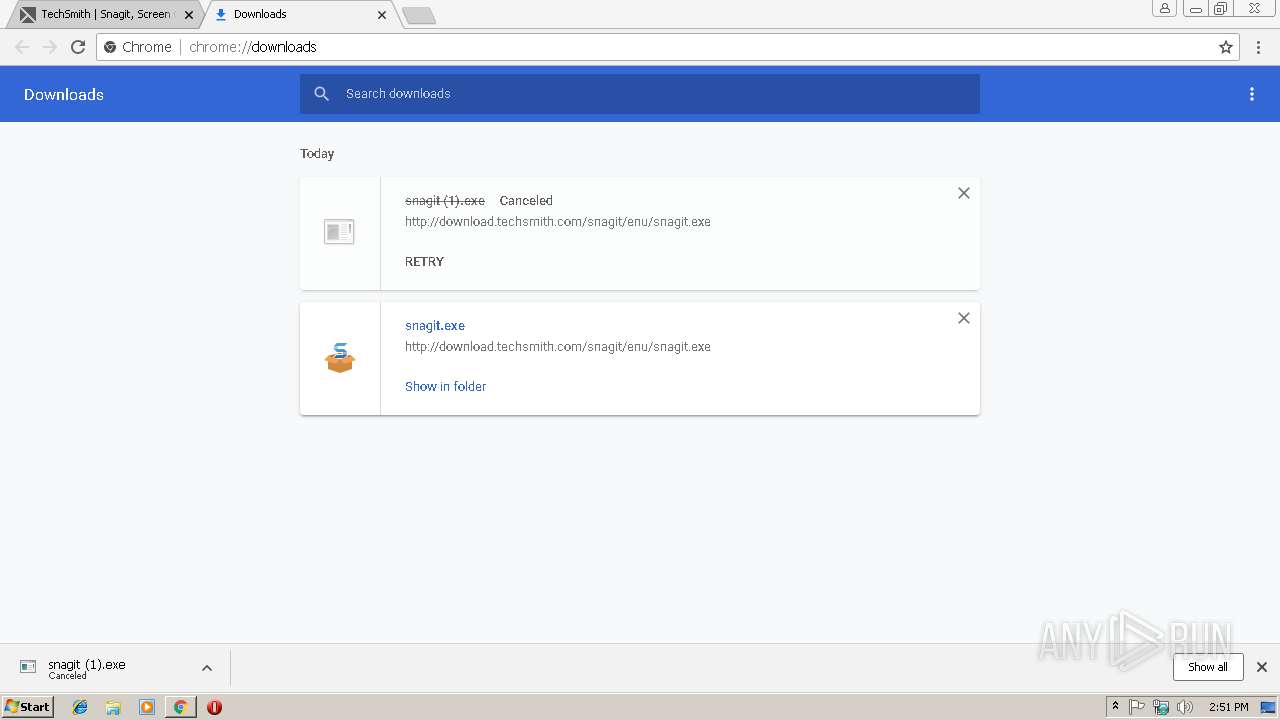Remove snagit.exe entry from list
The image size is (1280, 720).
(x=964, y=318)
